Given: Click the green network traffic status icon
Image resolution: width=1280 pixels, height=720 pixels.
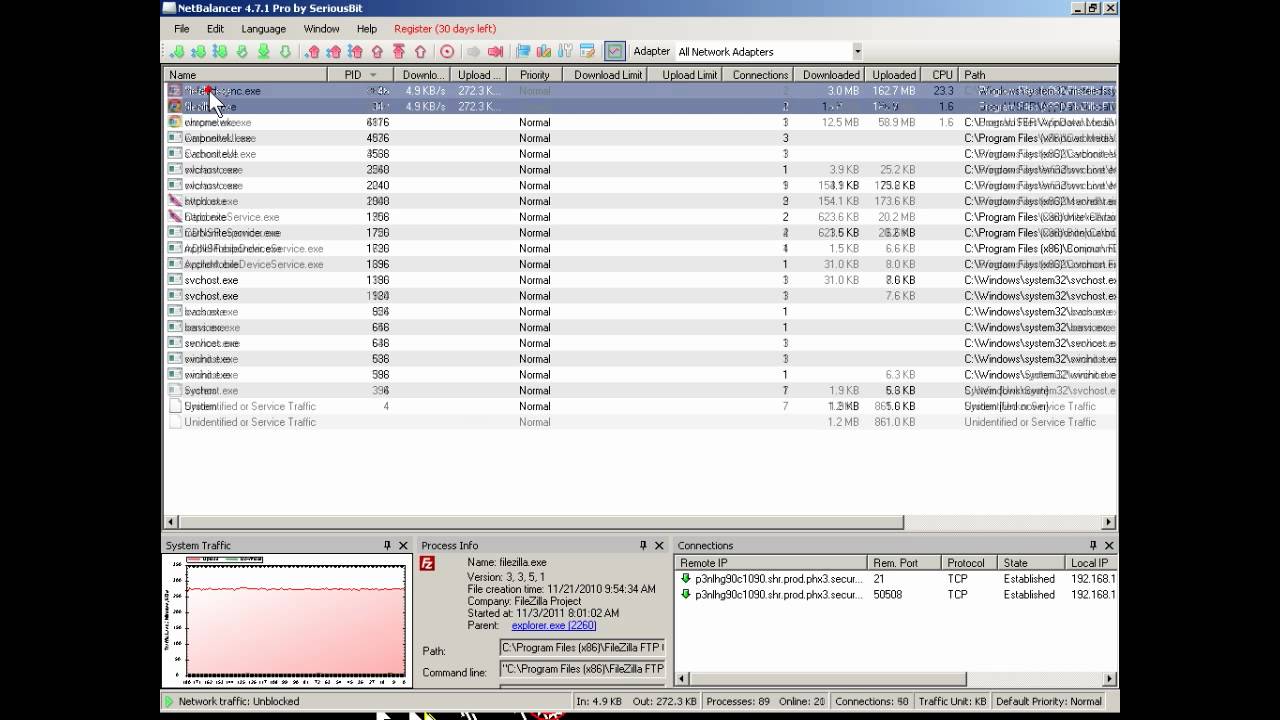Looking at the screenshot, I should (x=169, y=702).
